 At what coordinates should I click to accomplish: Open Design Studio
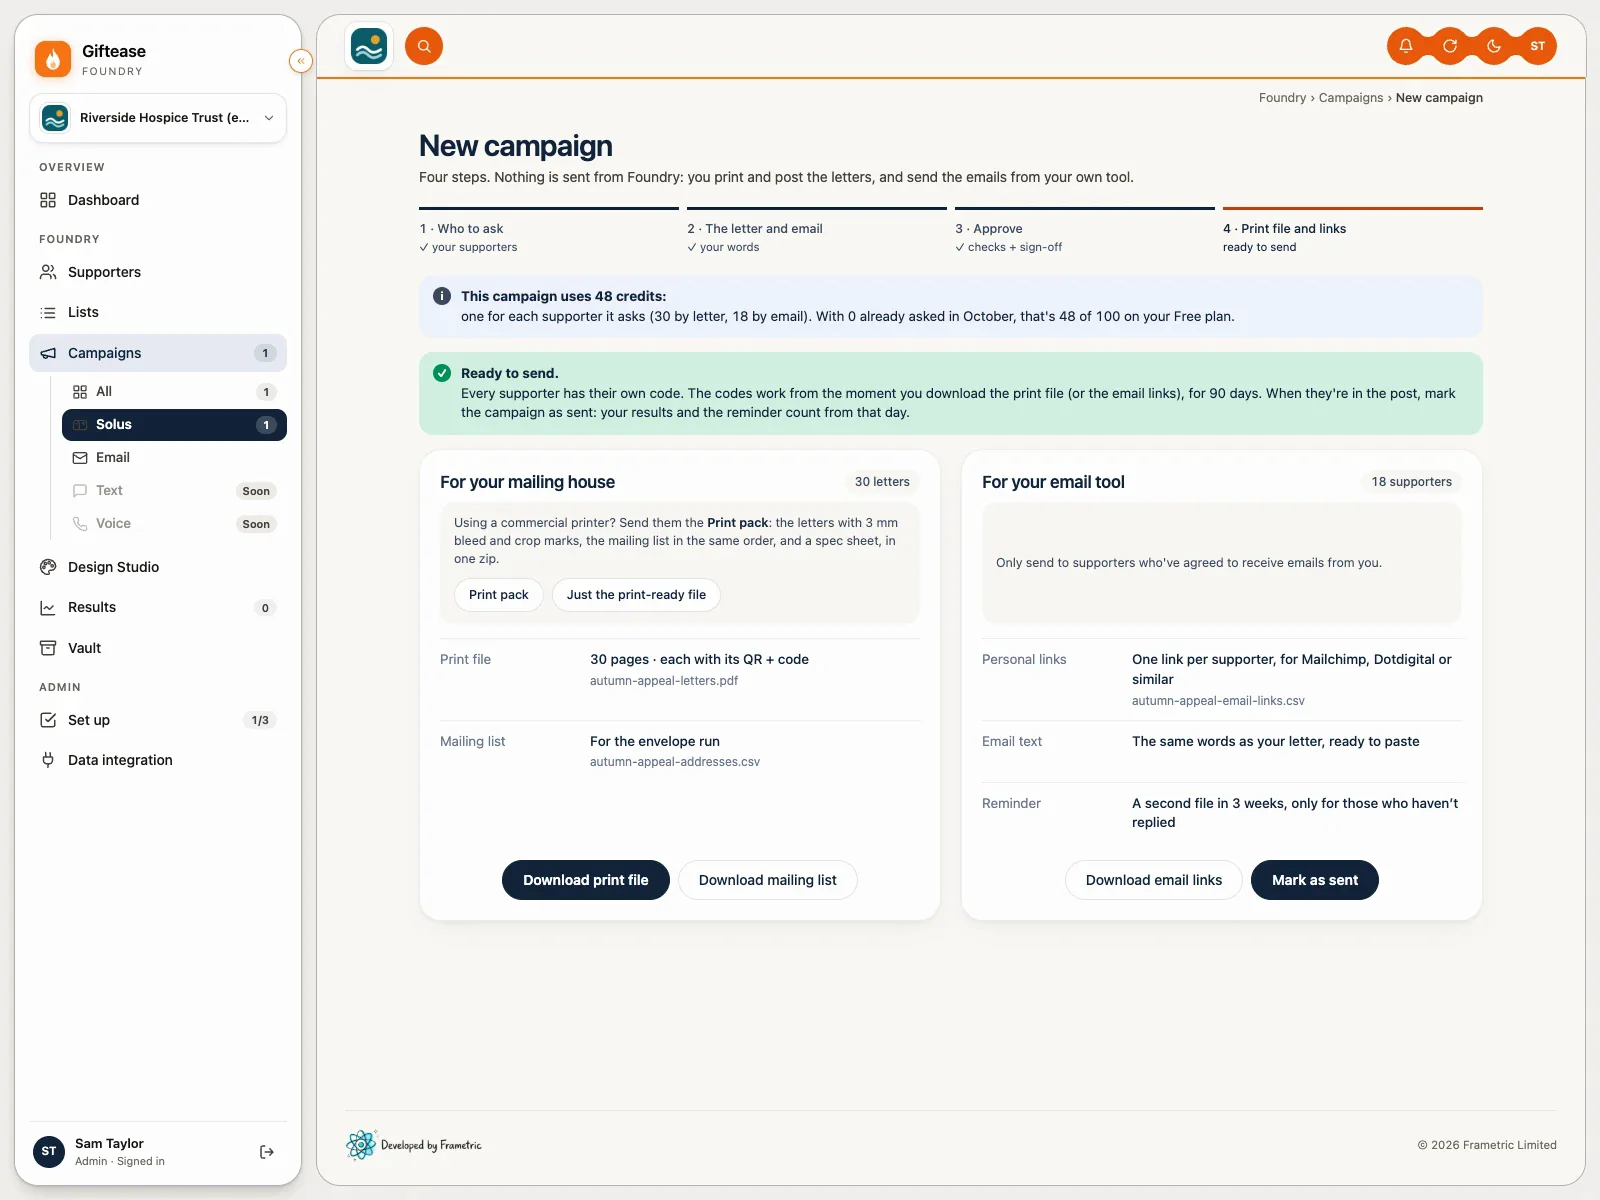coord(158,567)
